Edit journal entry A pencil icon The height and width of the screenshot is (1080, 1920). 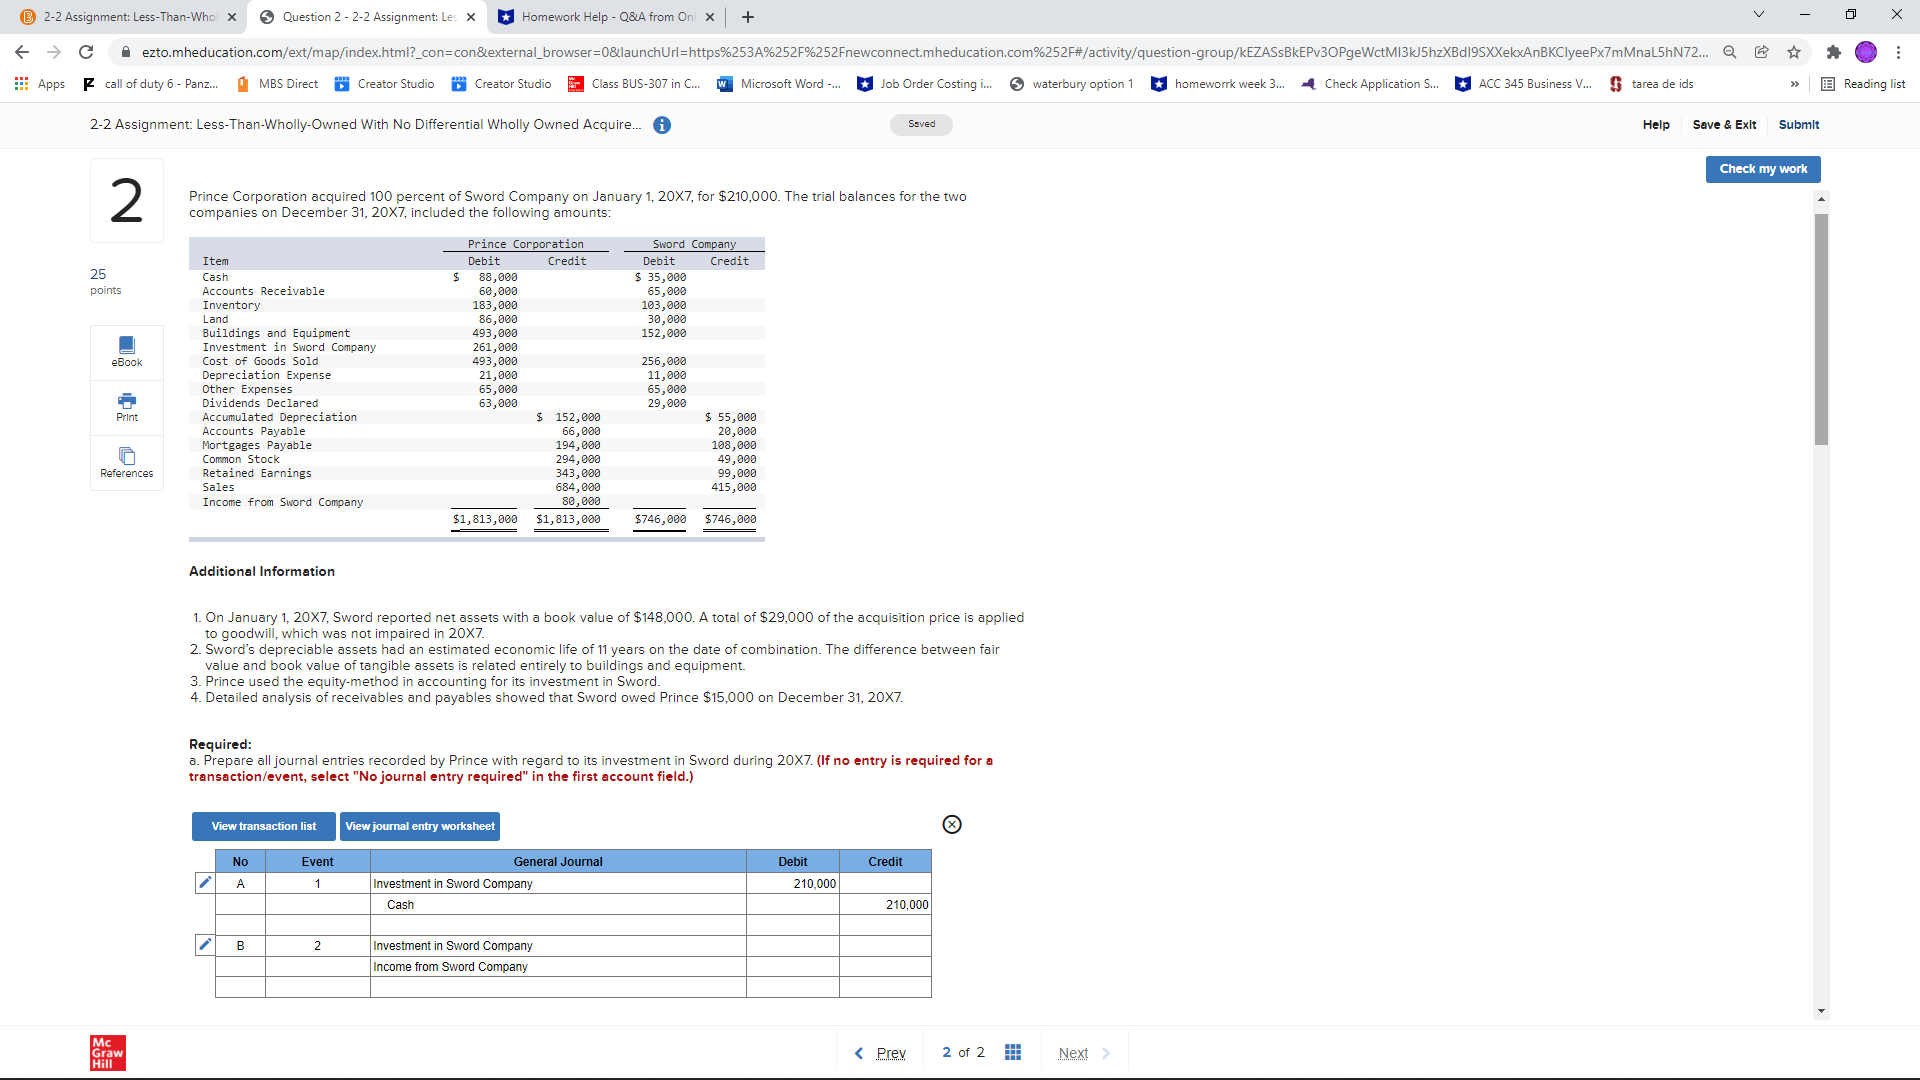coord(205,882)
